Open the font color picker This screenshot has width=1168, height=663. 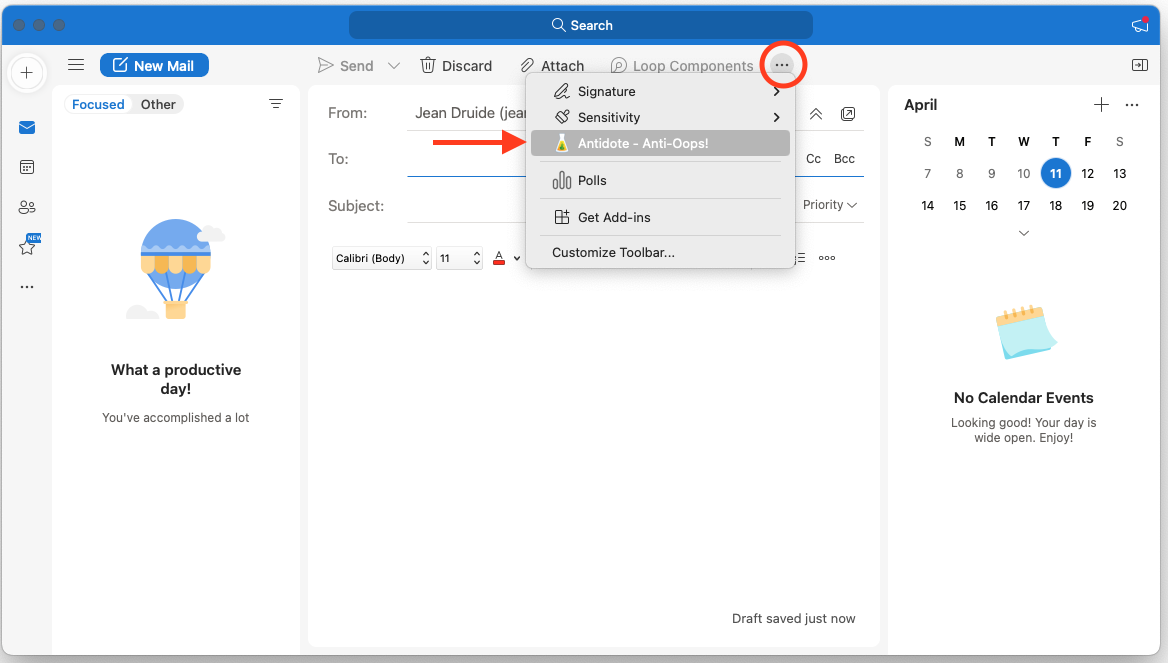(500, 258)
